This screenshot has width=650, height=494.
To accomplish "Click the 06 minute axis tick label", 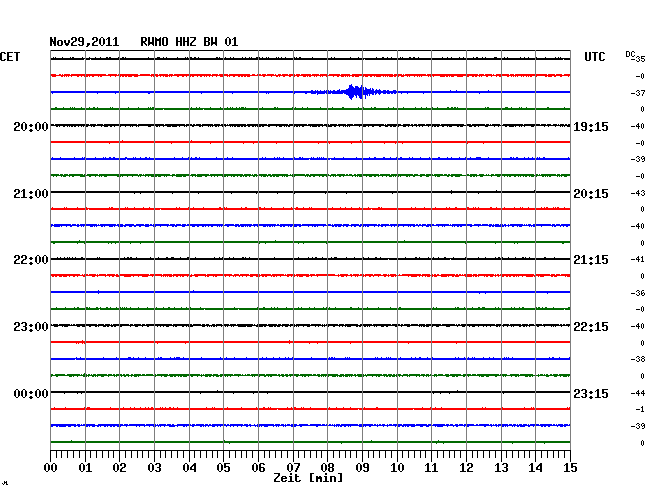I will pos(258,468).
